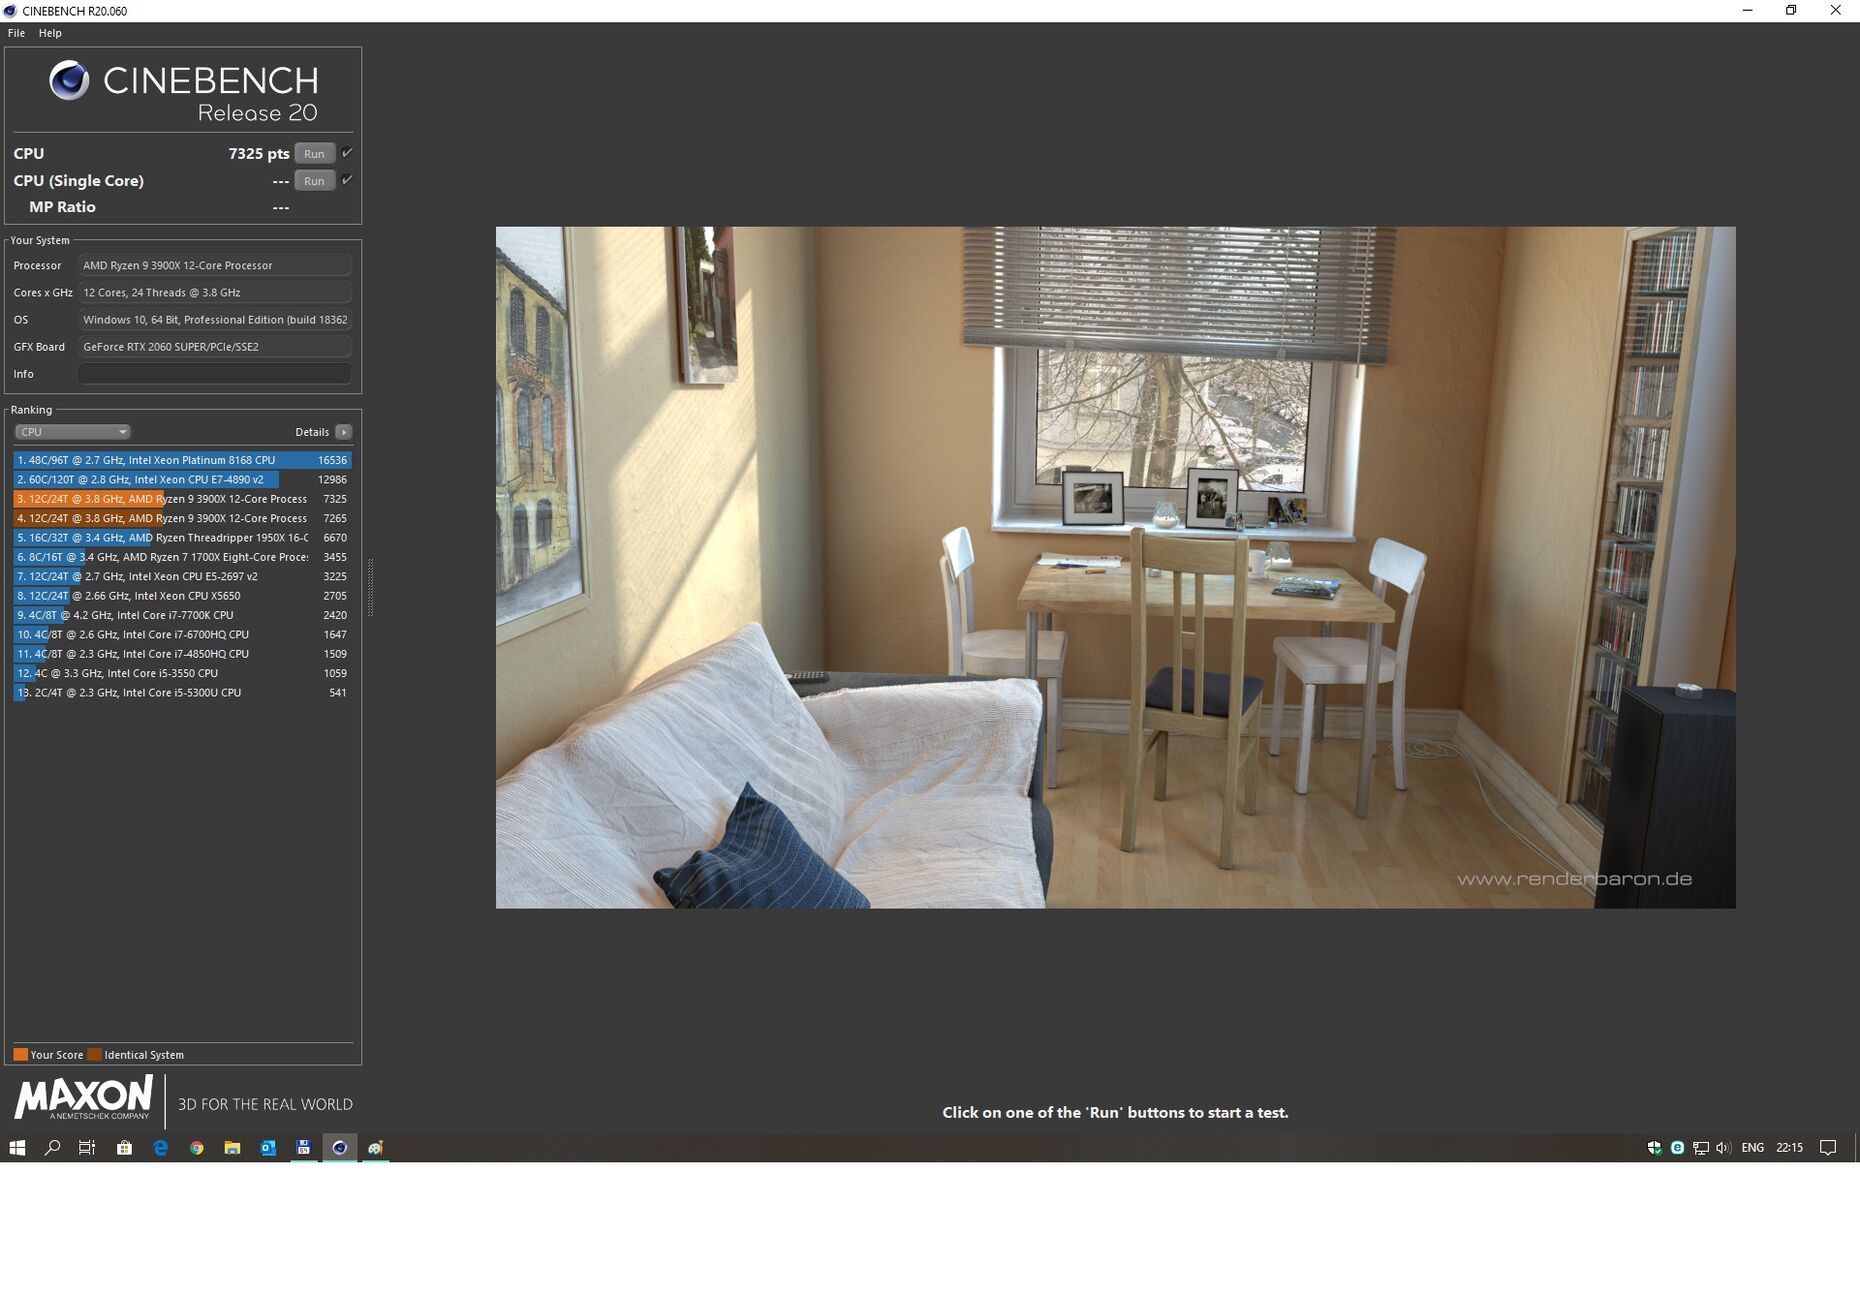
Task: Run the multi-core CPU benchmark
Action: tap(314, 154)
